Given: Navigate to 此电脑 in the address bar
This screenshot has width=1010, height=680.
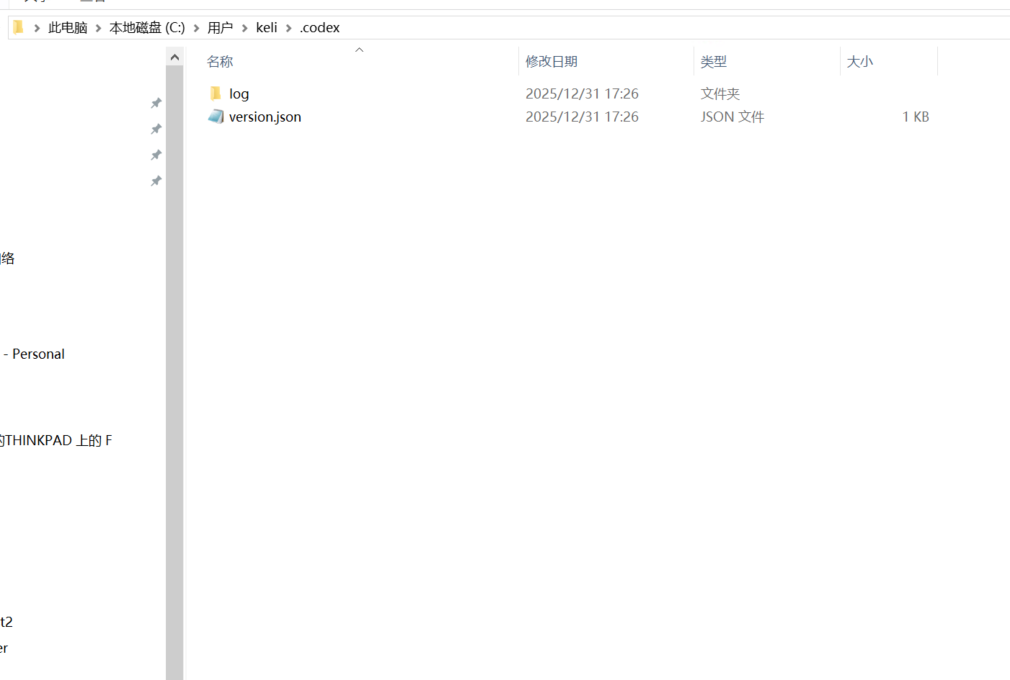Looking at the screenshot, I should click(67, 28).
